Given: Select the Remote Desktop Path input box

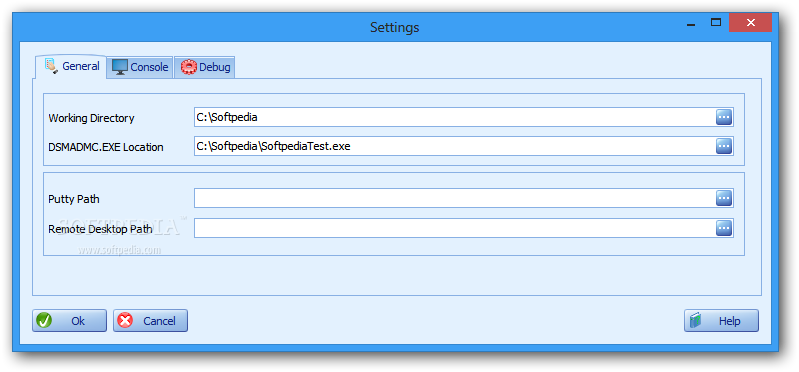Looking at the screenshot, I should coord(455,228).
